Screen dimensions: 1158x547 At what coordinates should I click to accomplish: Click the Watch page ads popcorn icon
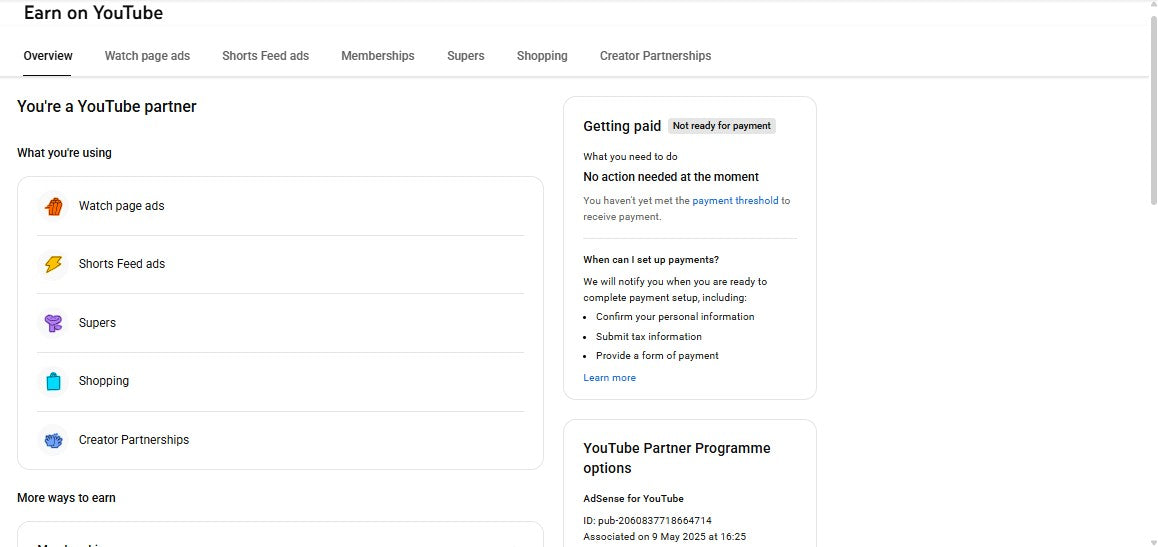(53, 207)
